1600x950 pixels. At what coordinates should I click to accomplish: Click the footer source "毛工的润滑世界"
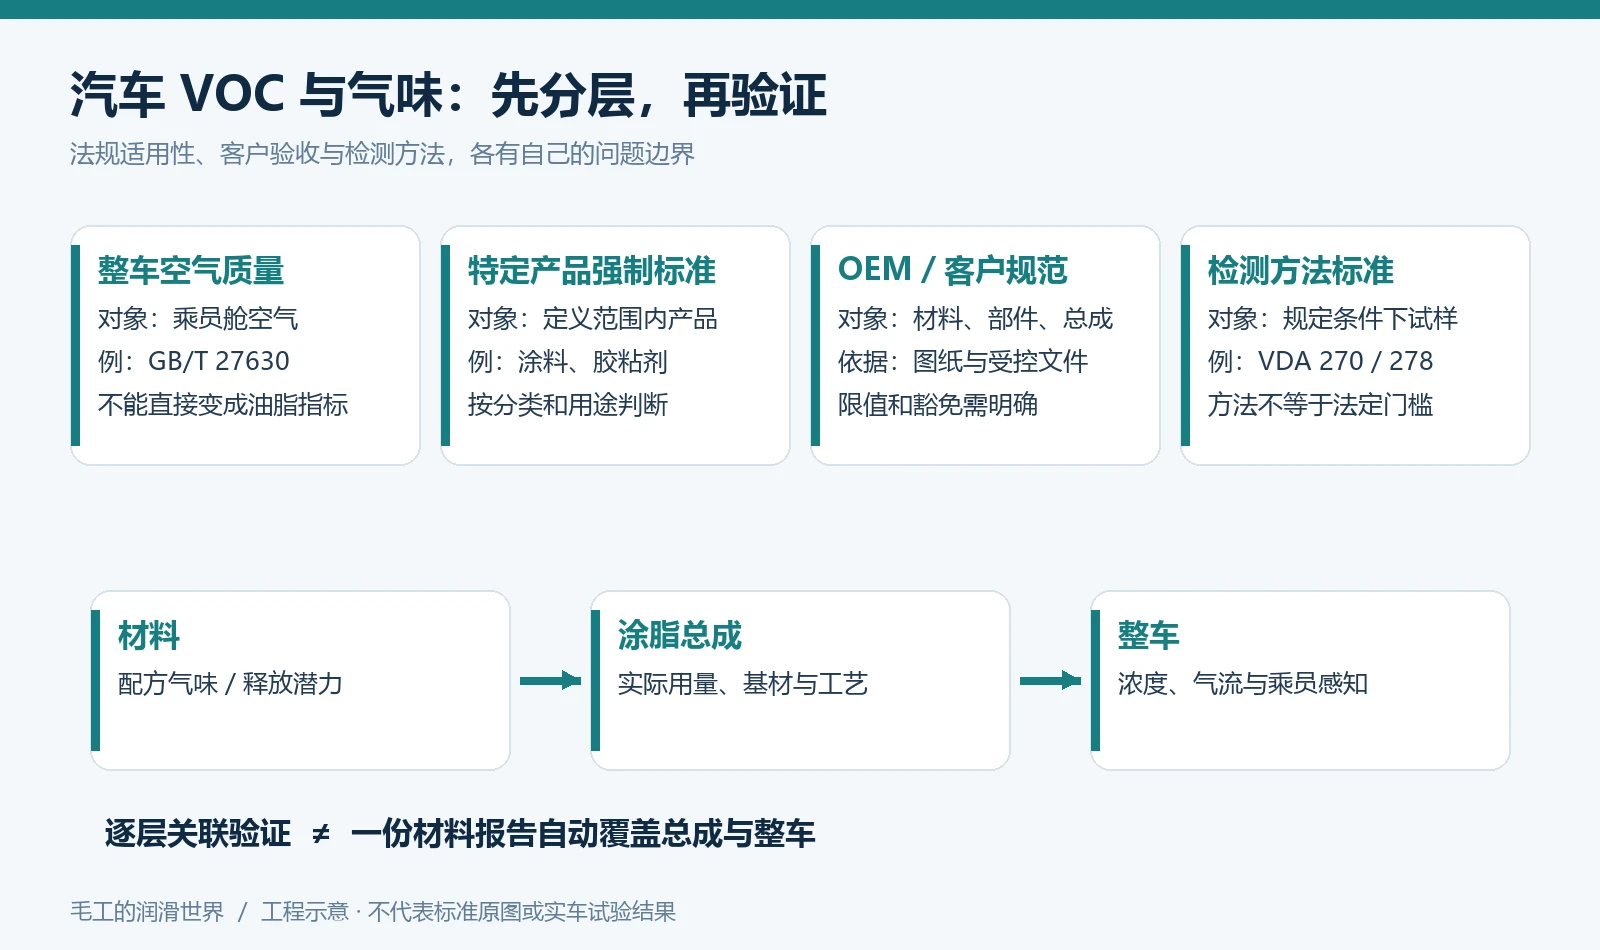click(147, 912)
